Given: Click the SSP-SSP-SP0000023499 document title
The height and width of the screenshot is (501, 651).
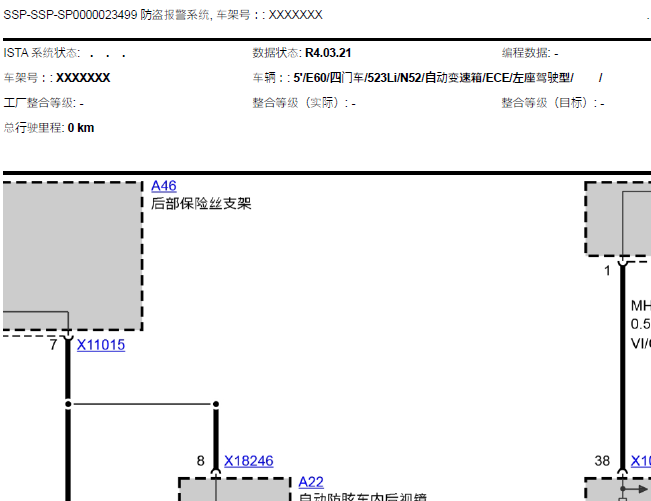Looking at the screenshot, I should pyautogui.click(x=163, y=15).
